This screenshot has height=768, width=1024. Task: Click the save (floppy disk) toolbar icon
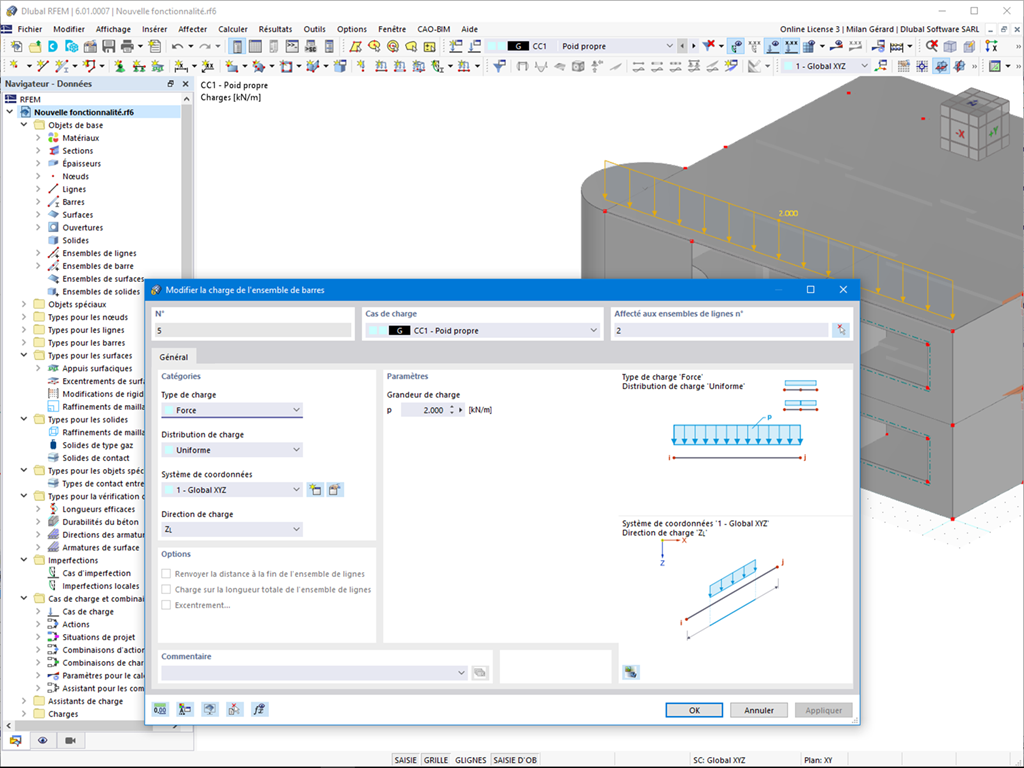coord(109,46)
